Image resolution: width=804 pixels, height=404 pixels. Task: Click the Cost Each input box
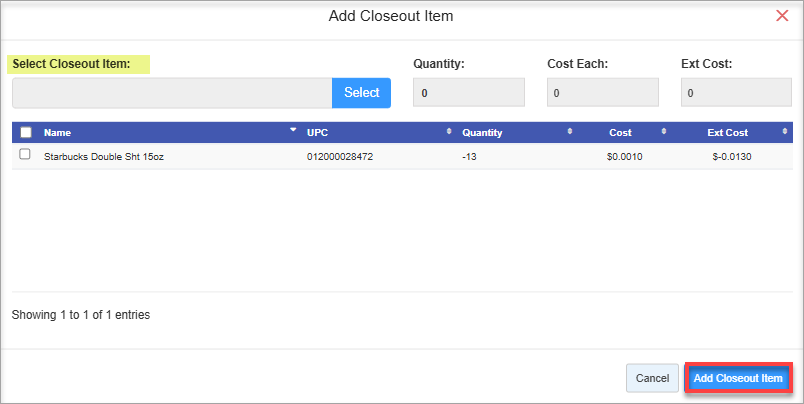click(602, 93)
